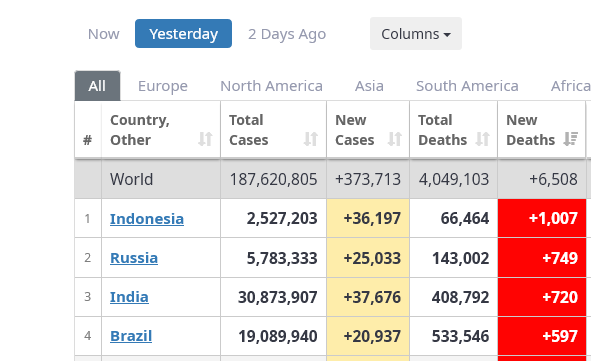The image size is (591, 361).
Task: Select world total cases 187,620,805
Action: (274, 179)
